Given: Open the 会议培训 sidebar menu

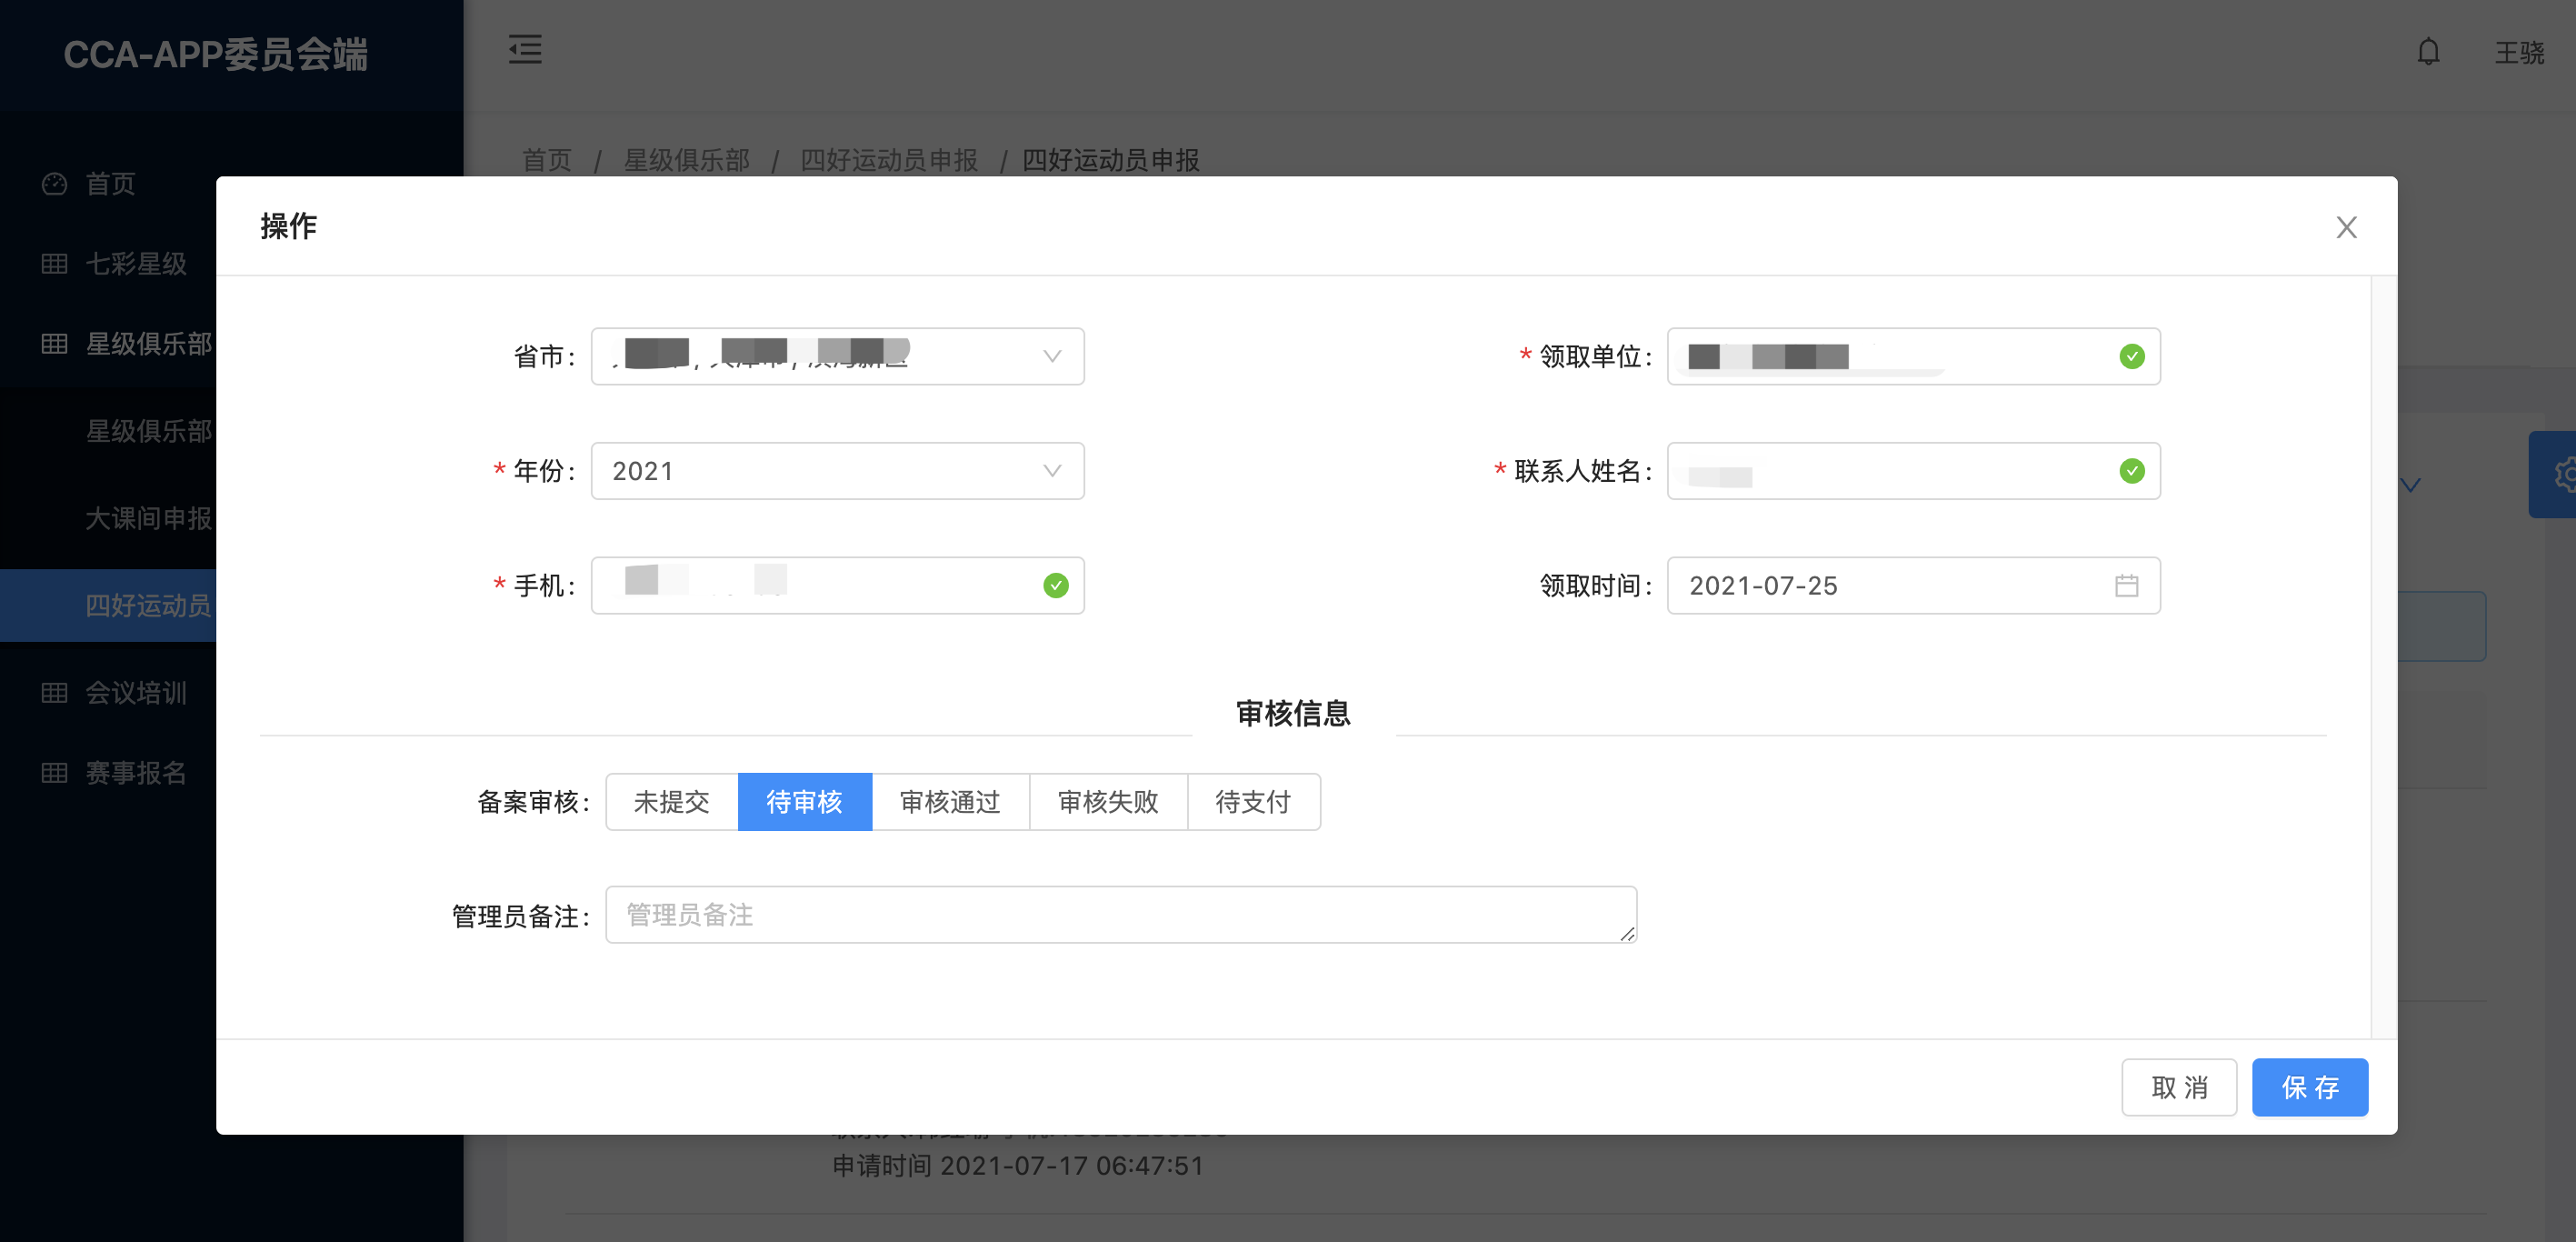Looking at the screenshot, I should pos(136,693).
